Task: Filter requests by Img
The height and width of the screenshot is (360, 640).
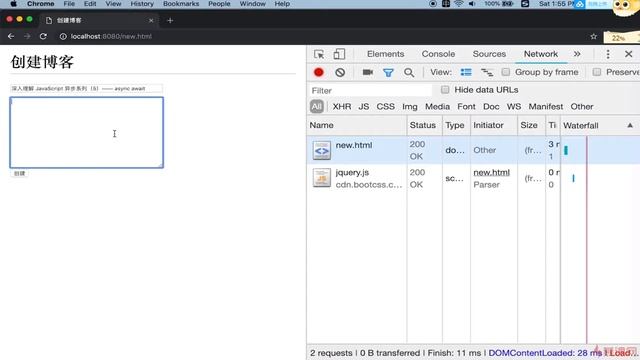Action: tap(409, 107)
